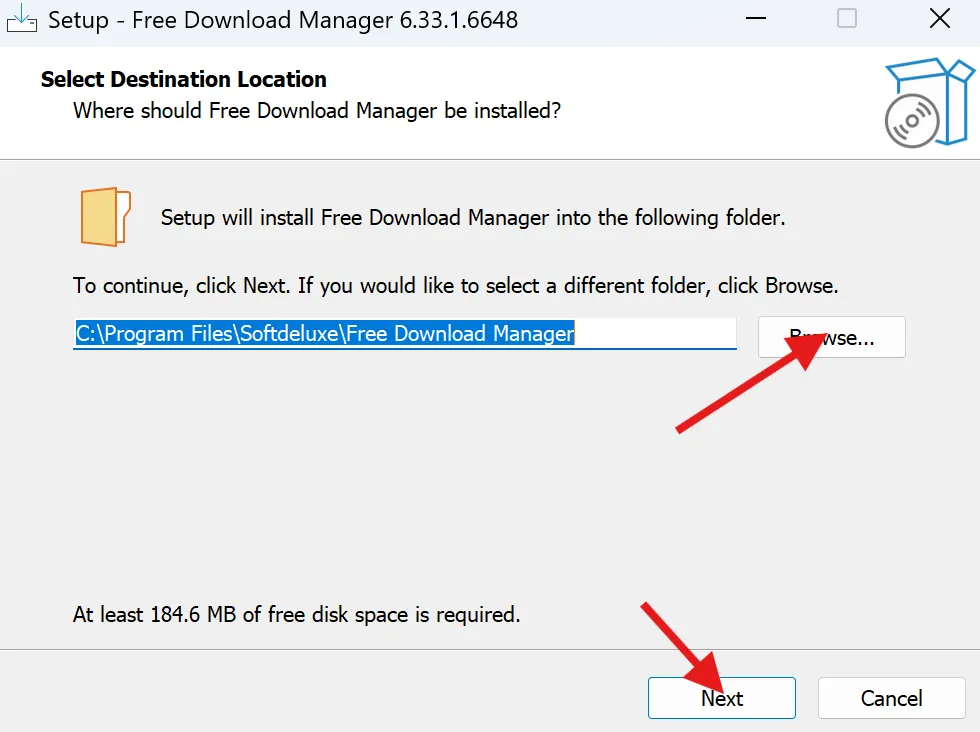Minimize the Setup window
The height and width of the screenshot is (732, 980).
(756, 19)
